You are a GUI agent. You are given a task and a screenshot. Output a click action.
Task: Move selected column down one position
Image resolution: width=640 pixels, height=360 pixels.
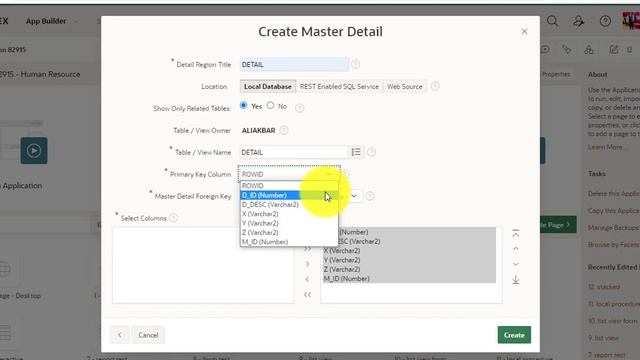(516, 264)
